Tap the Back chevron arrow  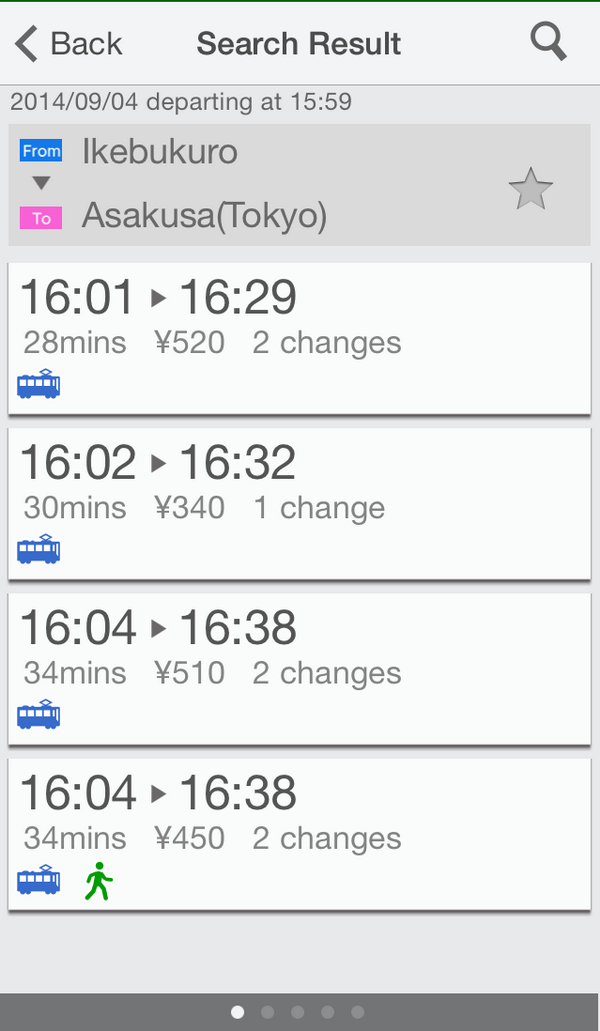coord(26,44)
